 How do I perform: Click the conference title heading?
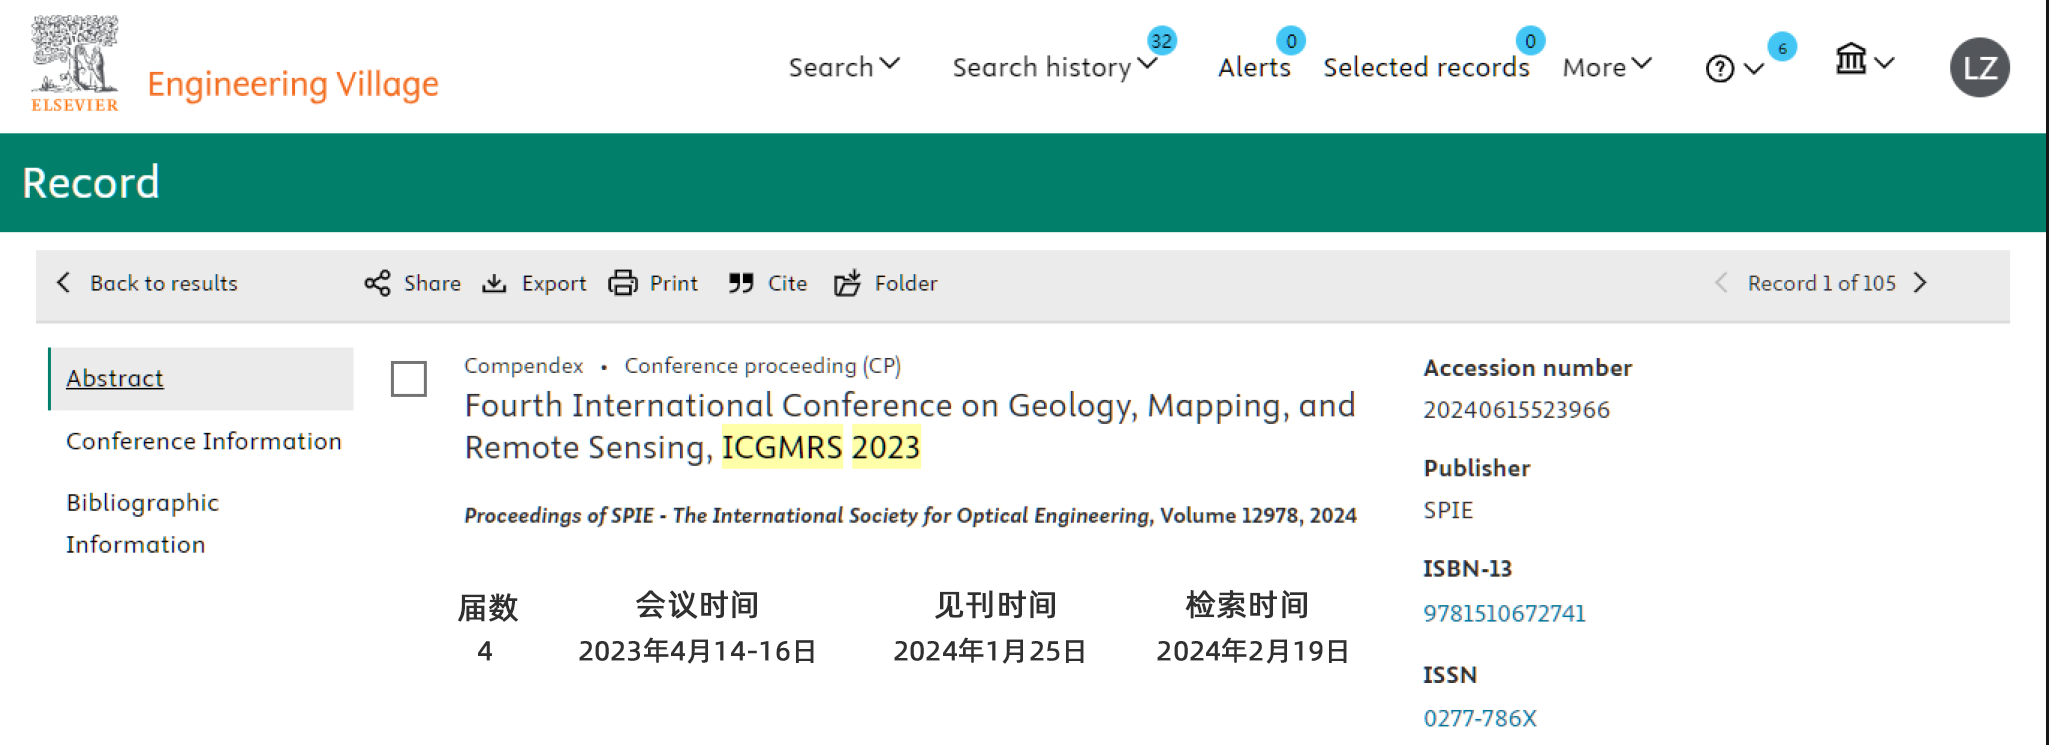coord(910,426)
